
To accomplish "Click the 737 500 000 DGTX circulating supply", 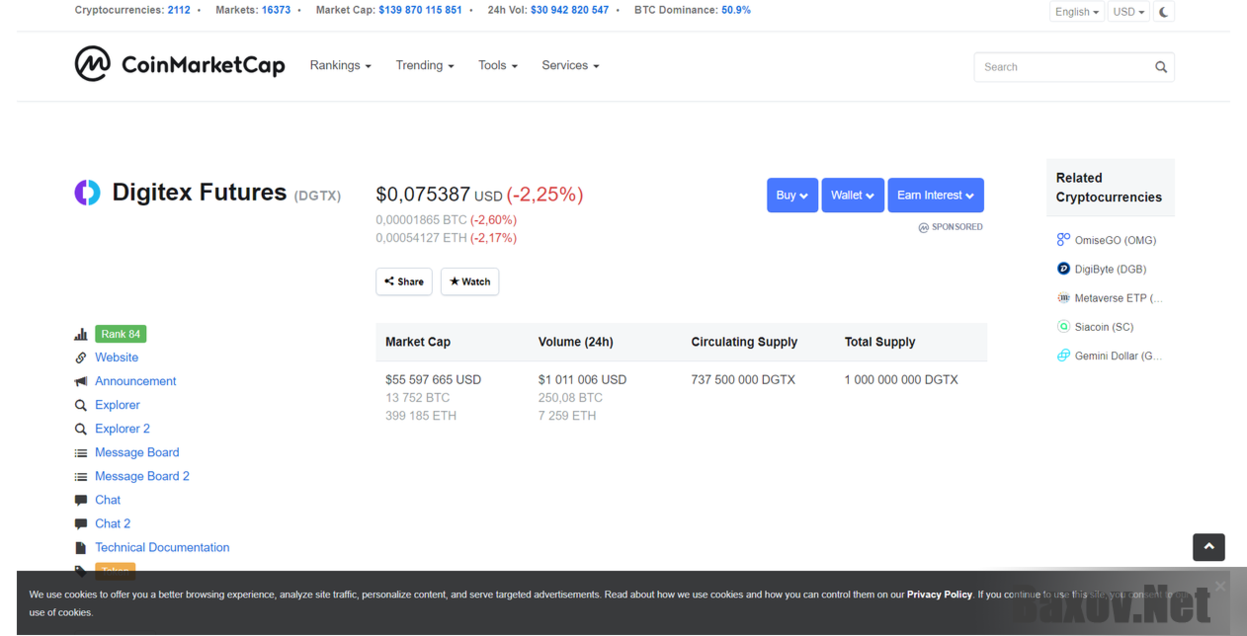I will (743, 380).
